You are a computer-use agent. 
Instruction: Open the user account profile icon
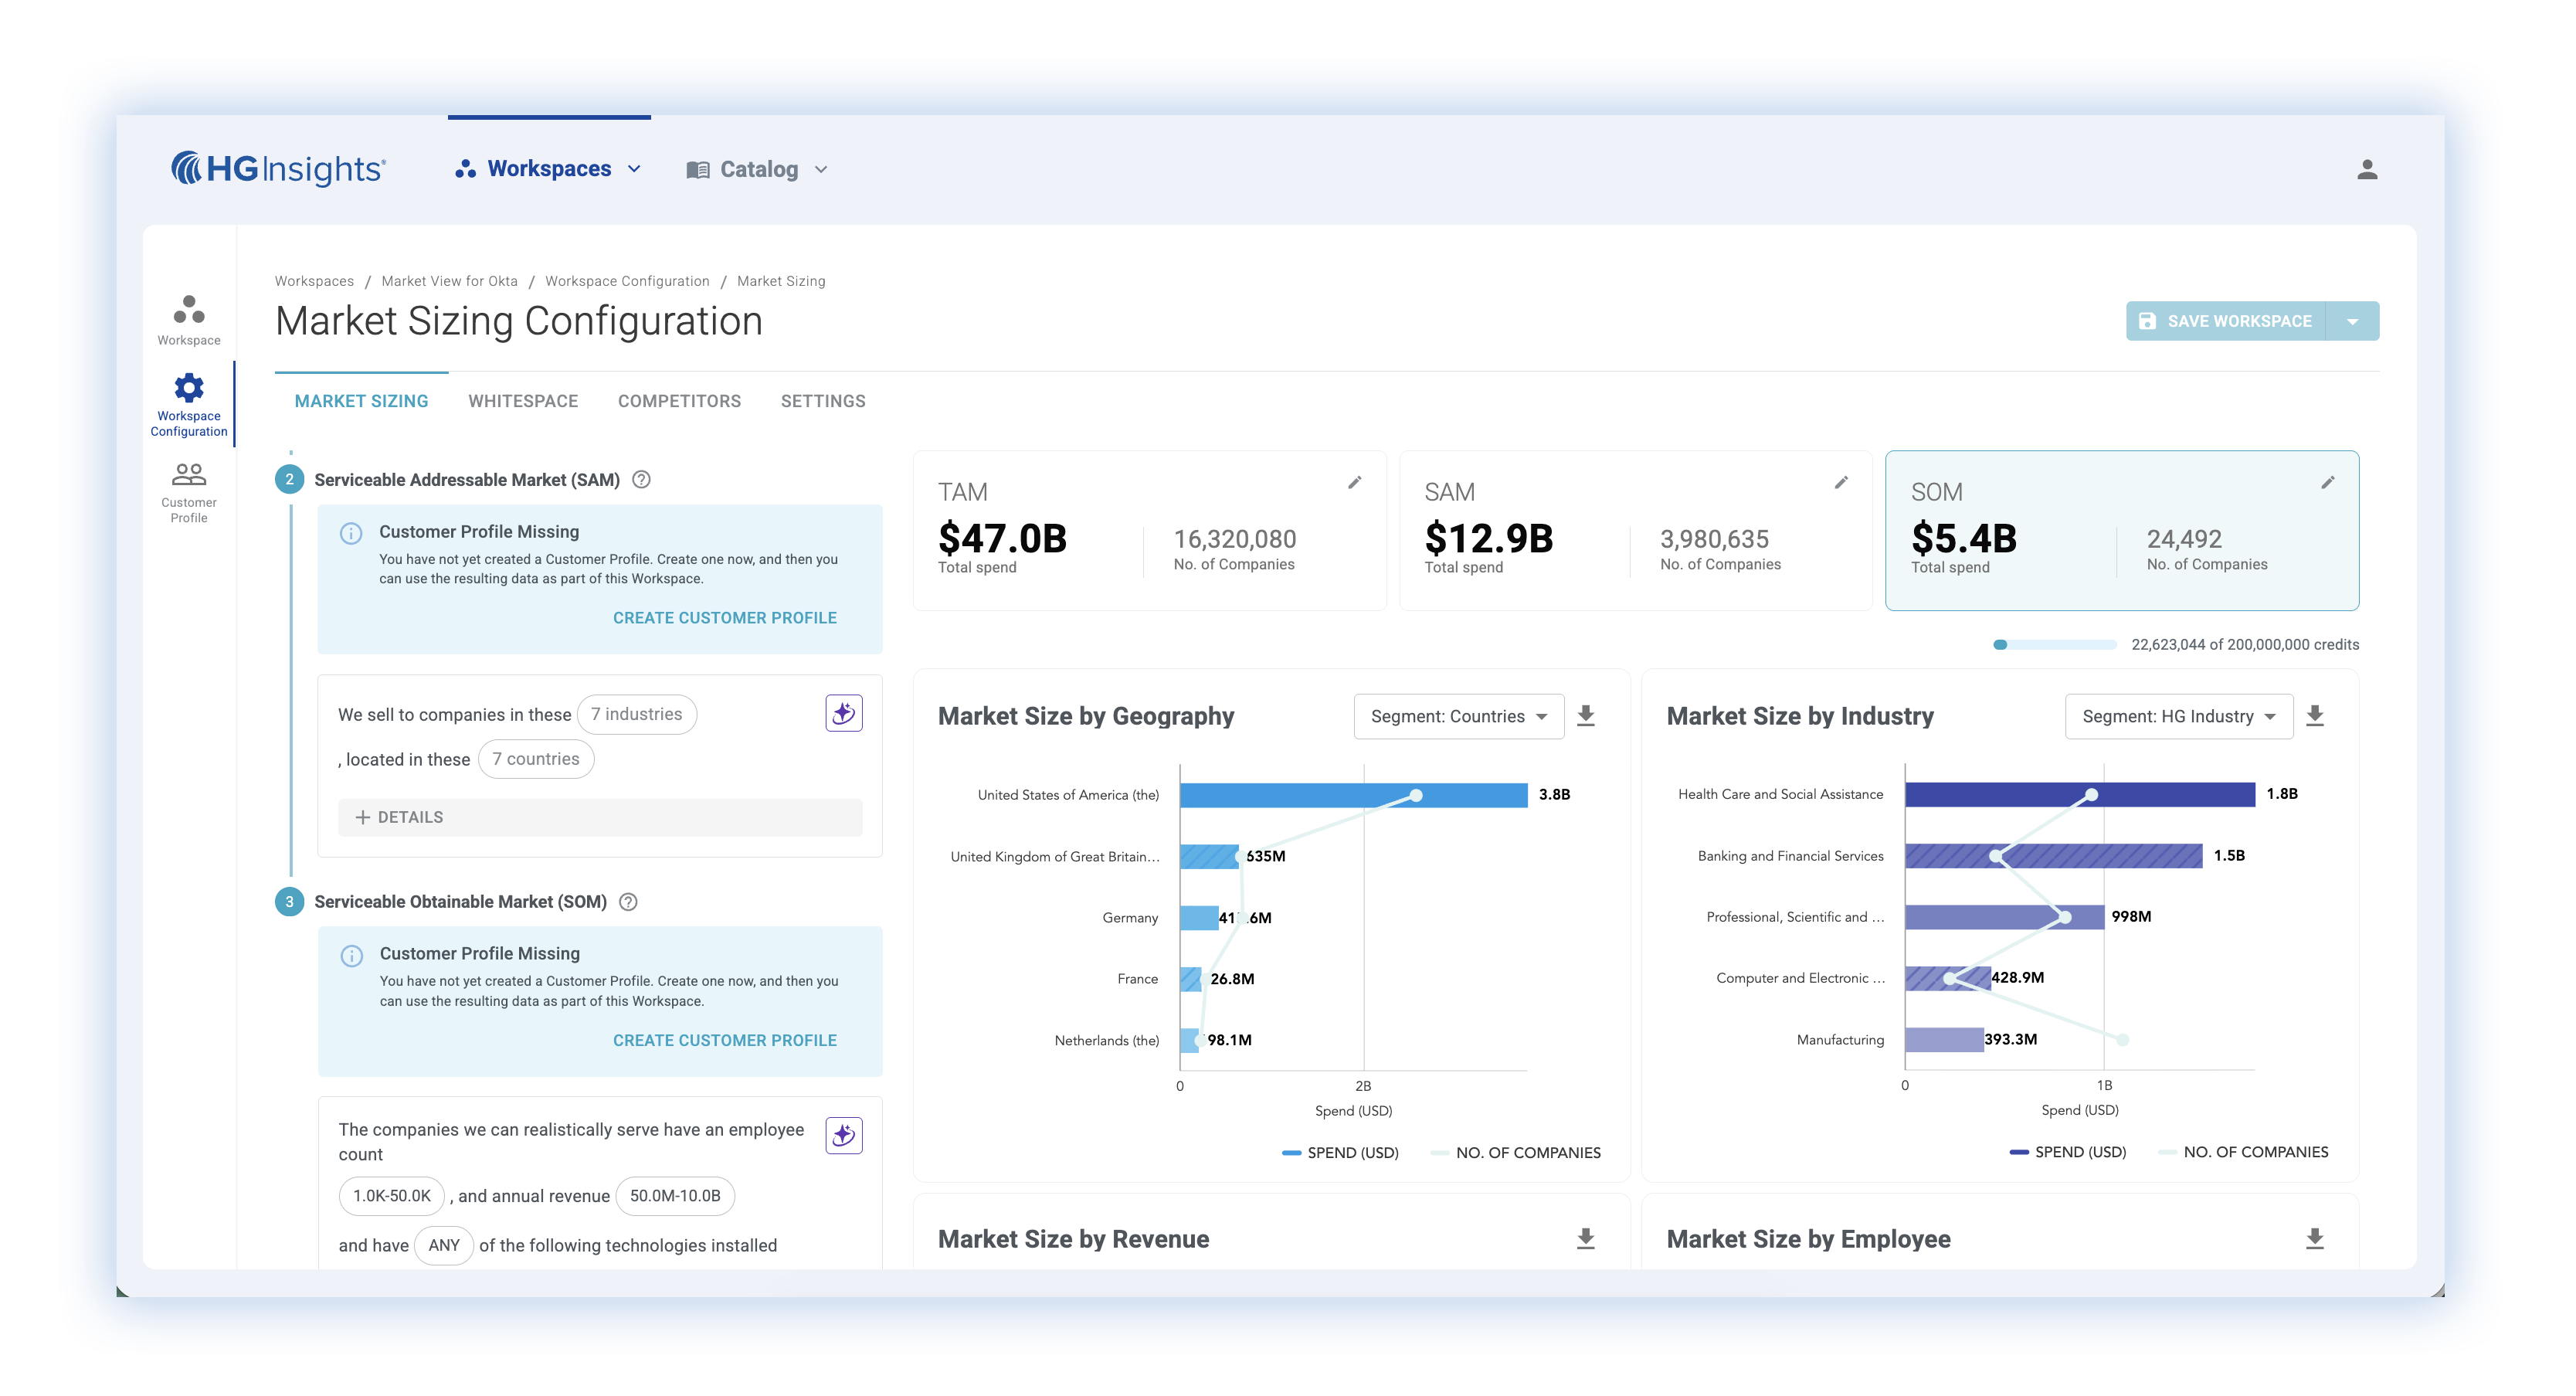click(2366, 170)
